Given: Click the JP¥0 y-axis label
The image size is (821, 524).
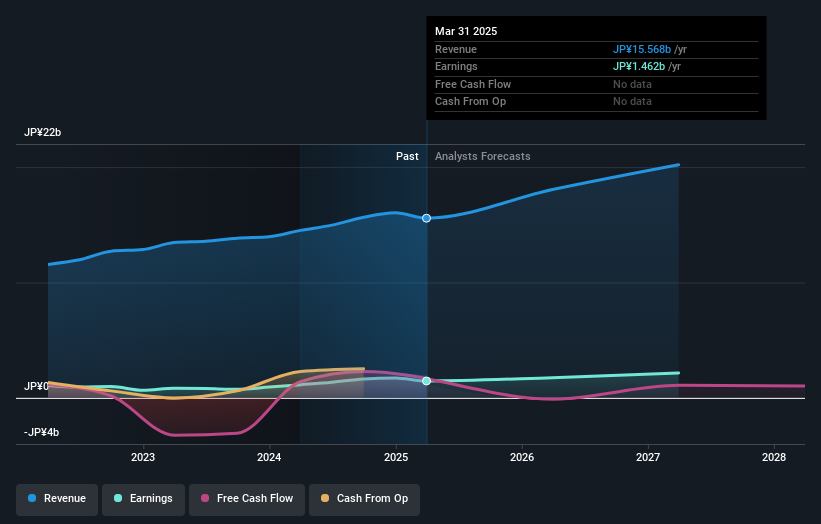Looking at the screenshot, I should point(36,386).
